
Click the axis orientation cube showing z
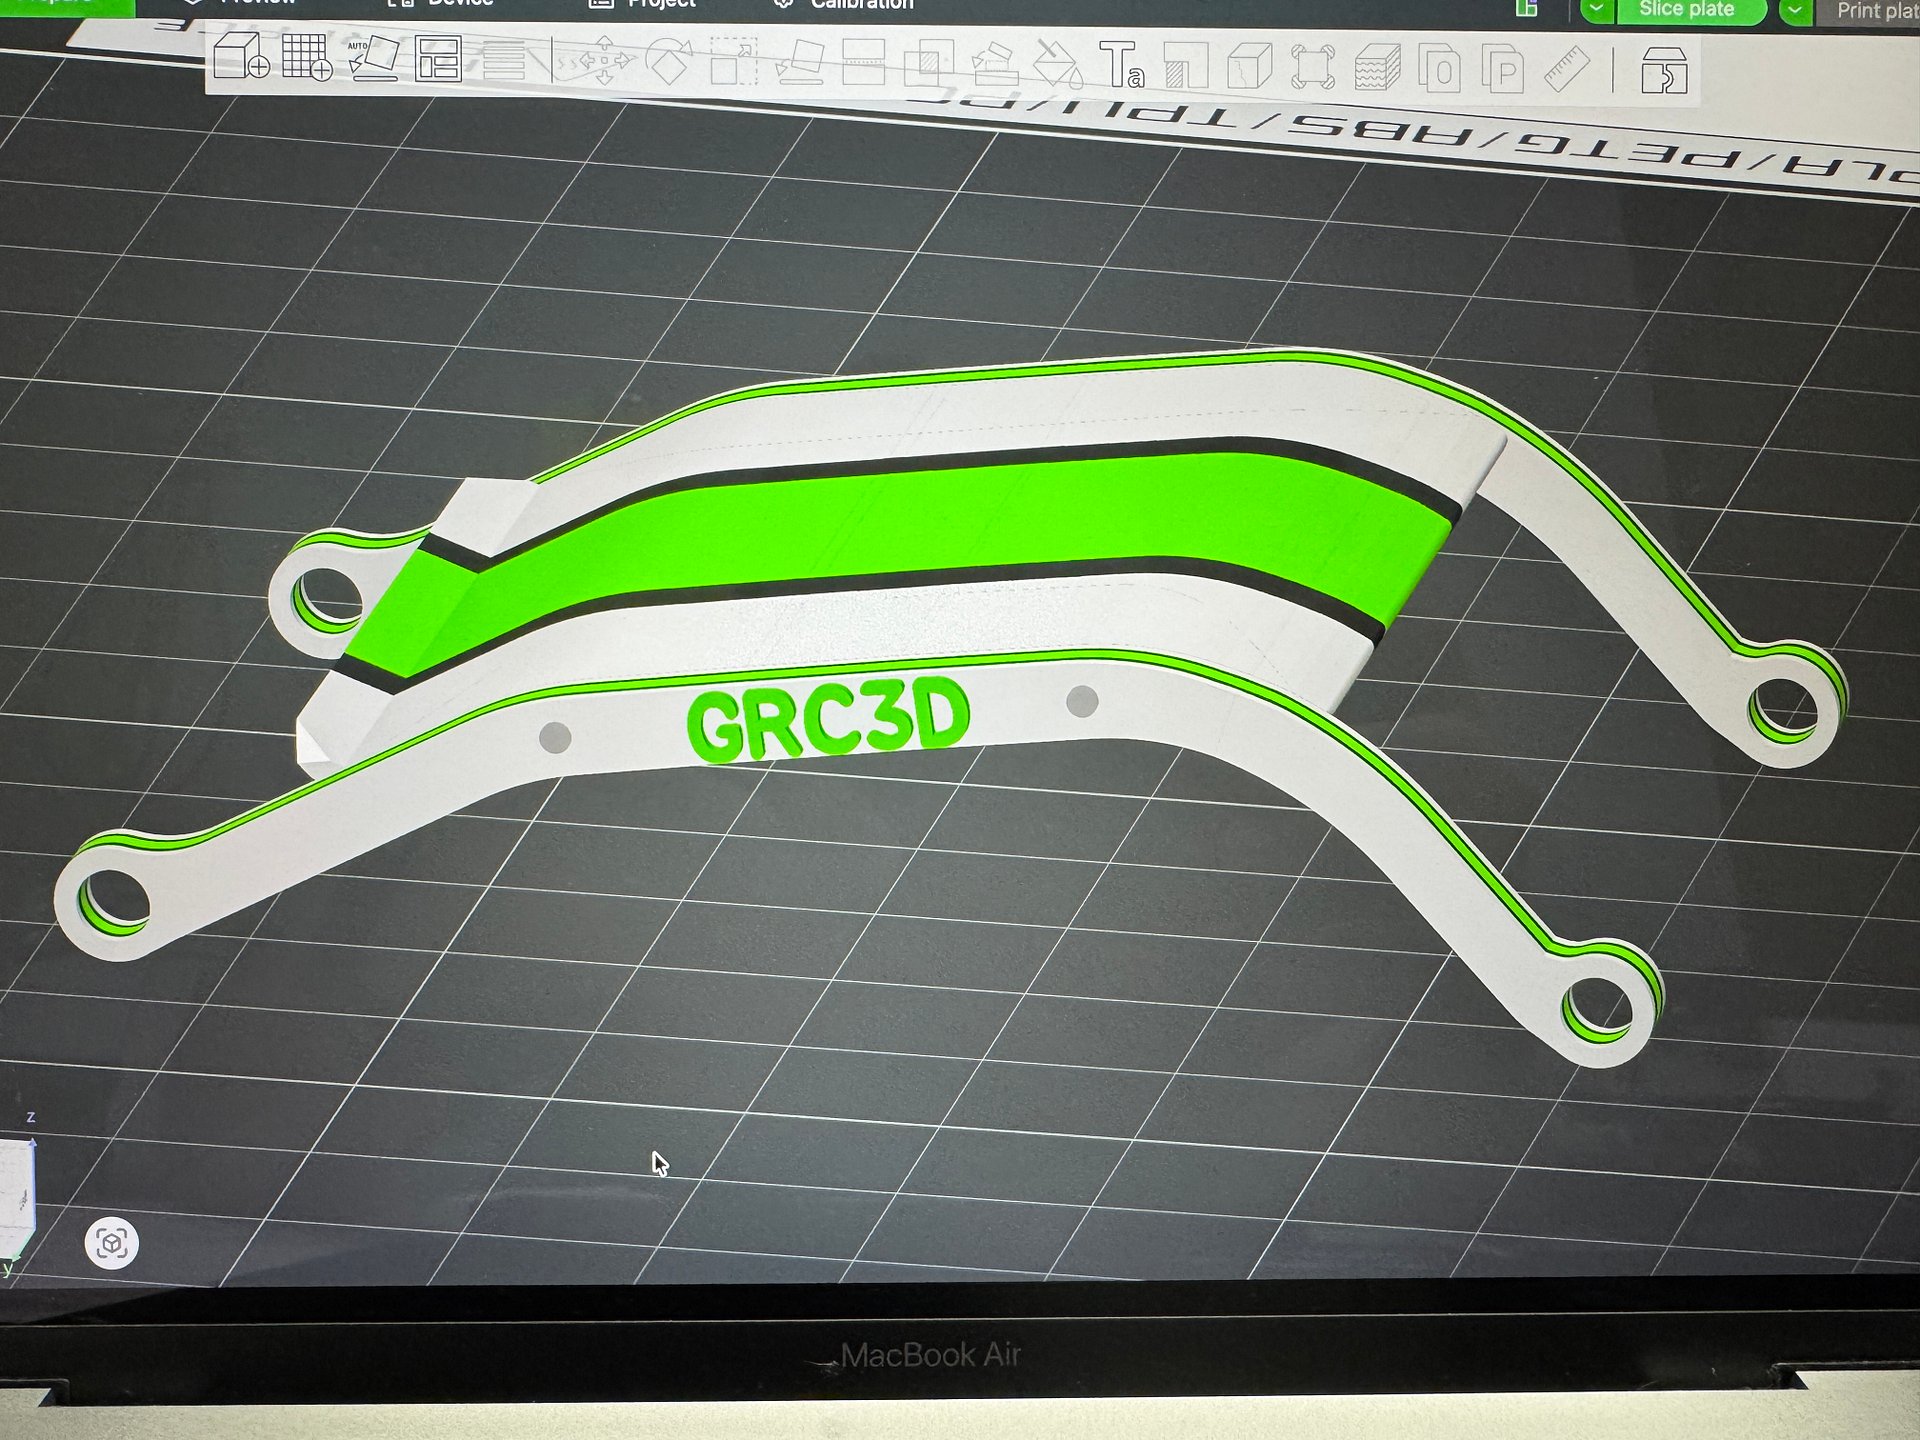click(x=18, y=1198)
